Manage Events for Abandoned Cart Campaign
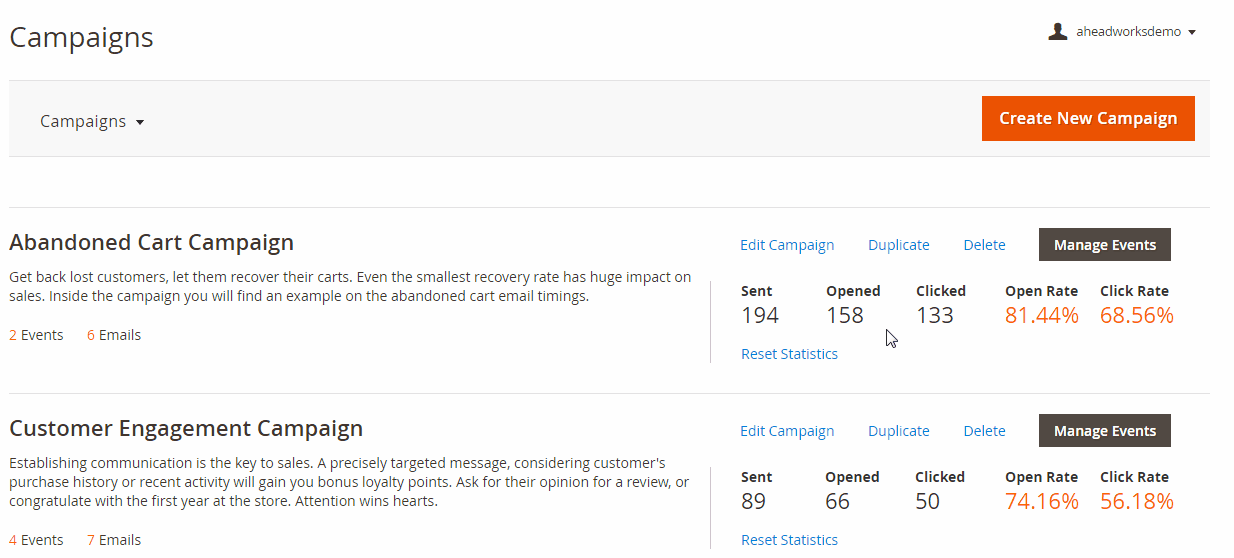The image size is (1234, 558). click(x=1105, y=245)
